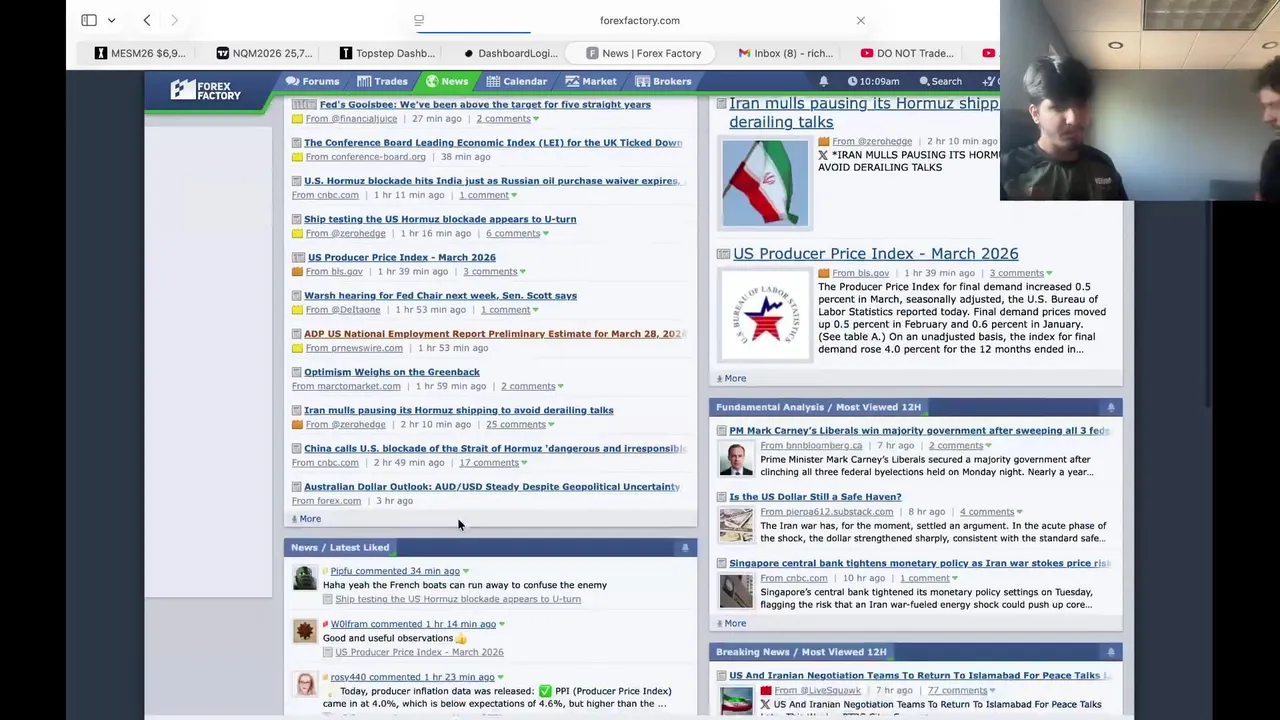Screen dimensions: 1280x720
Task: Open ADP US National Employment Report headline
Action: pyautogui.click(x=494, y=334)
